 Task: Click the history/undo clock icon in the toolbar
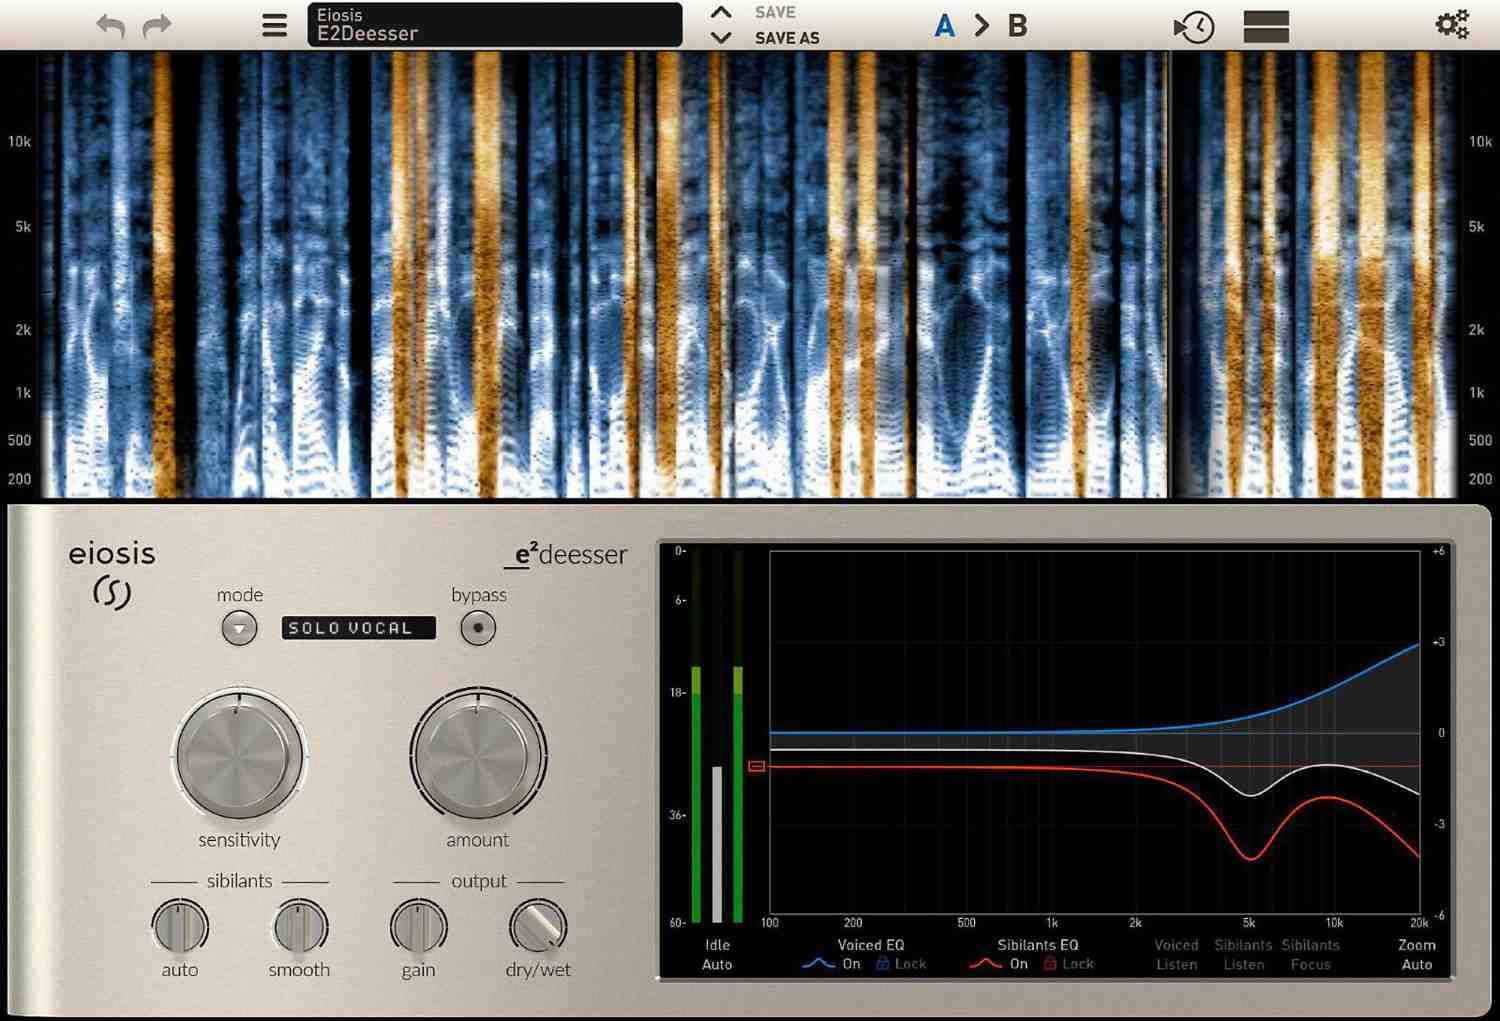1194,25
